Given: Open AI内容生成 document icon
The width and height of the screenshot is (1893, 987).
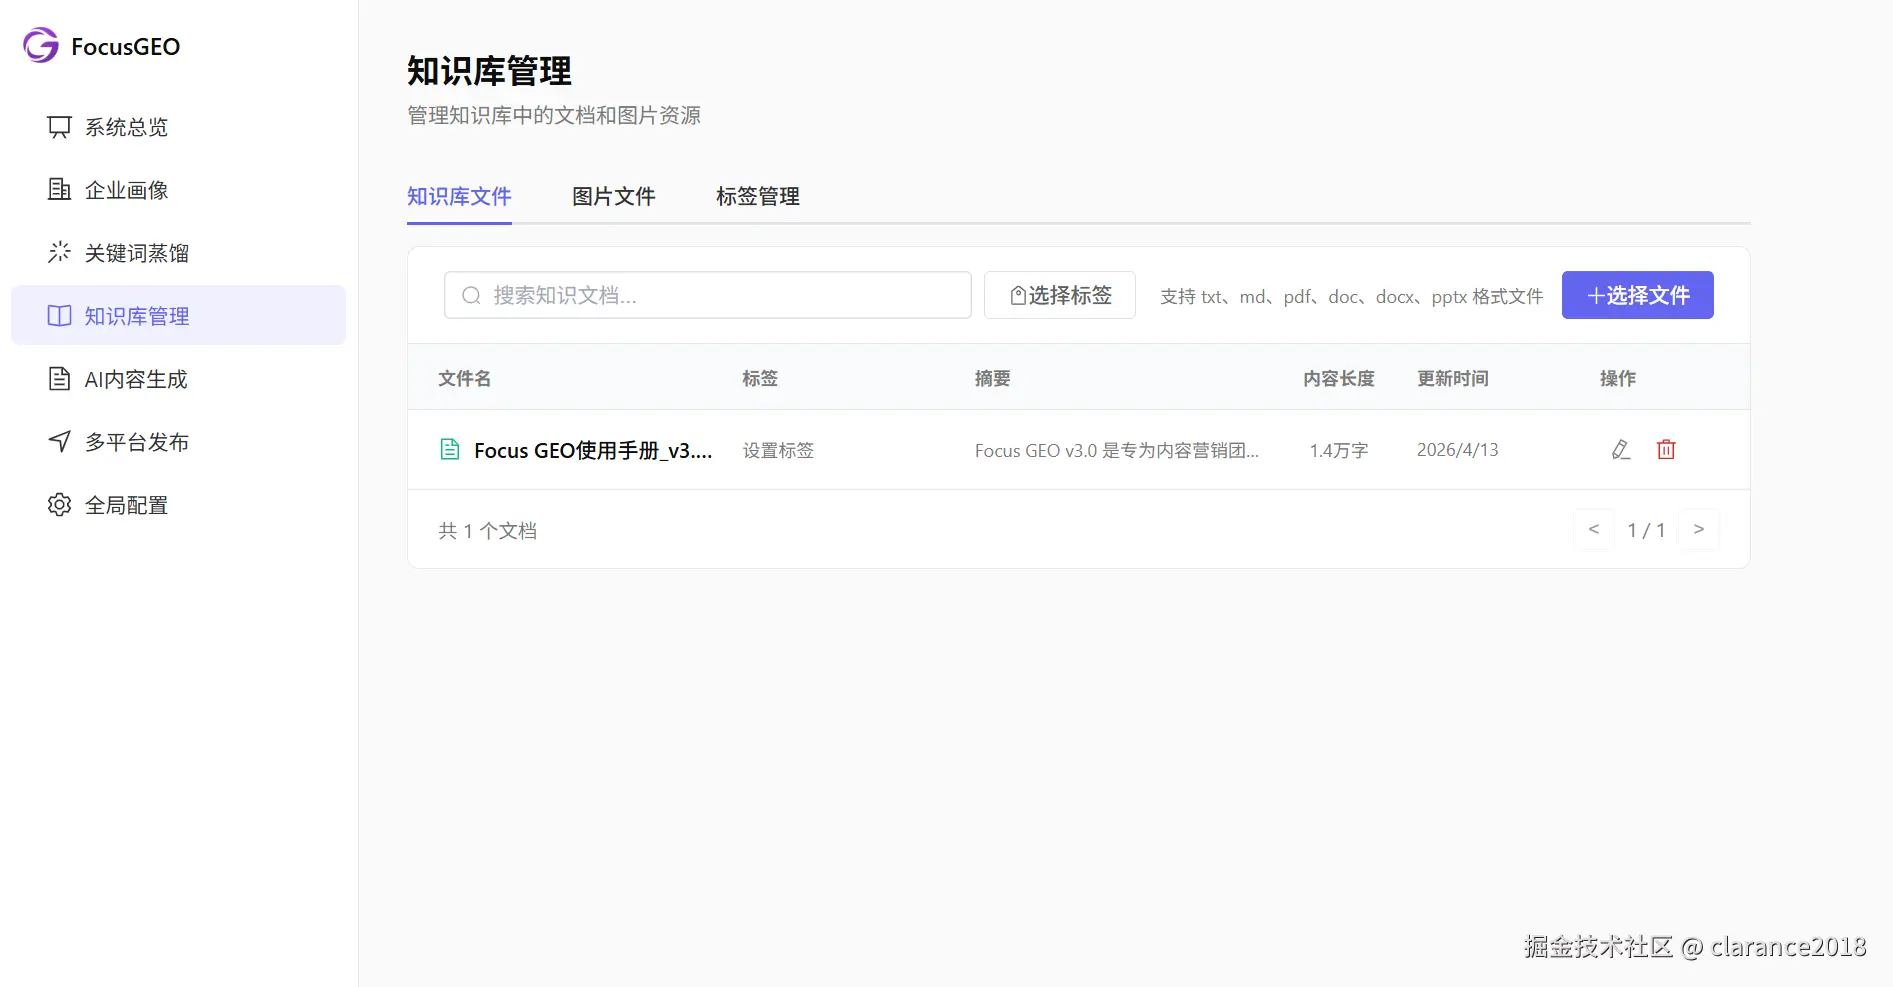Looking at the screenshot, I should point(59,378).
